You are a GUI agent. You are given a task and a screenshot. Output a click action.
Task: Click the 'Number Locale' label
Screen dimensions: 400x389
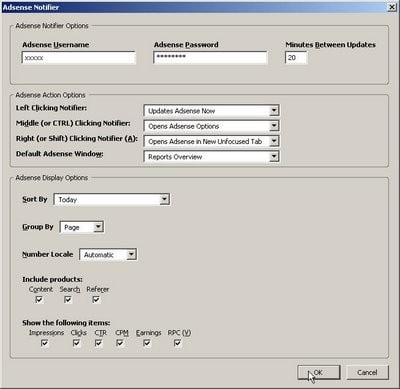point(48,254)
